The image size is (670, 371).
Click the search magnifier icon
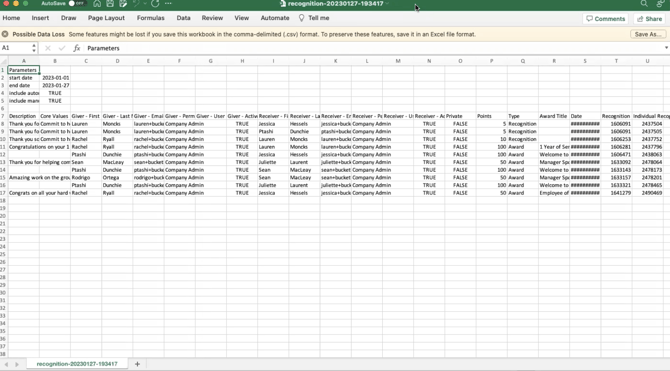[x=644, y=3]
